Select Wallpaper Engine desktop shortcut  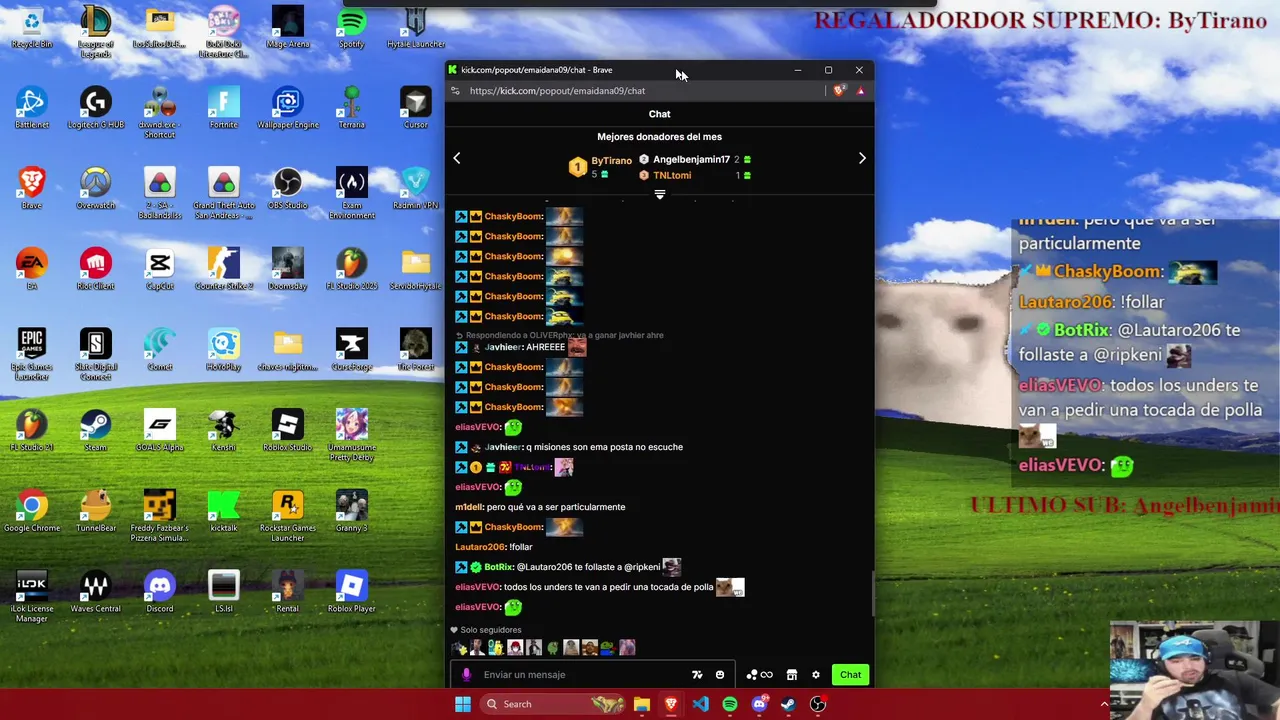(x=288, y=109)
